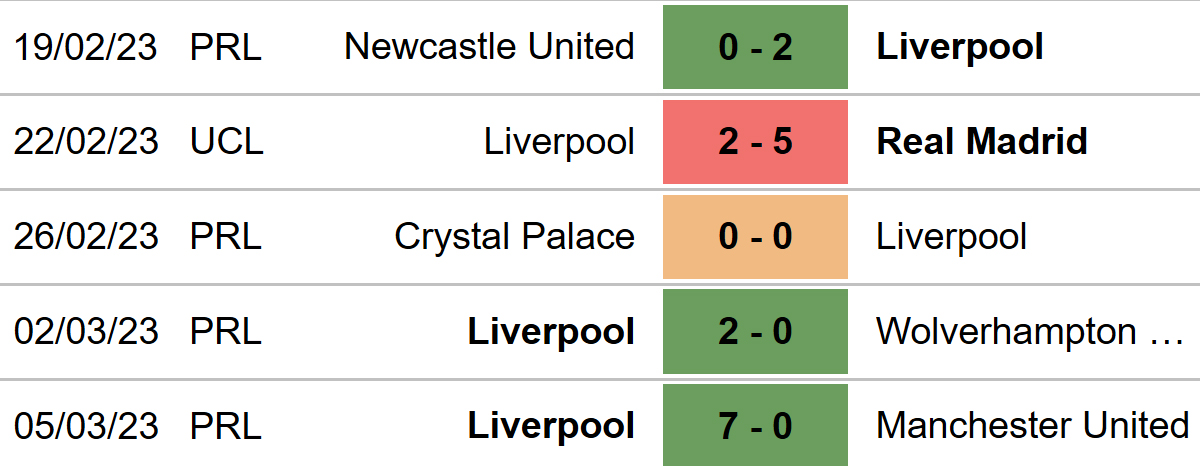1200x466 pixels.
Task: Click the date 22/02/23
Action: coord(86,142)
